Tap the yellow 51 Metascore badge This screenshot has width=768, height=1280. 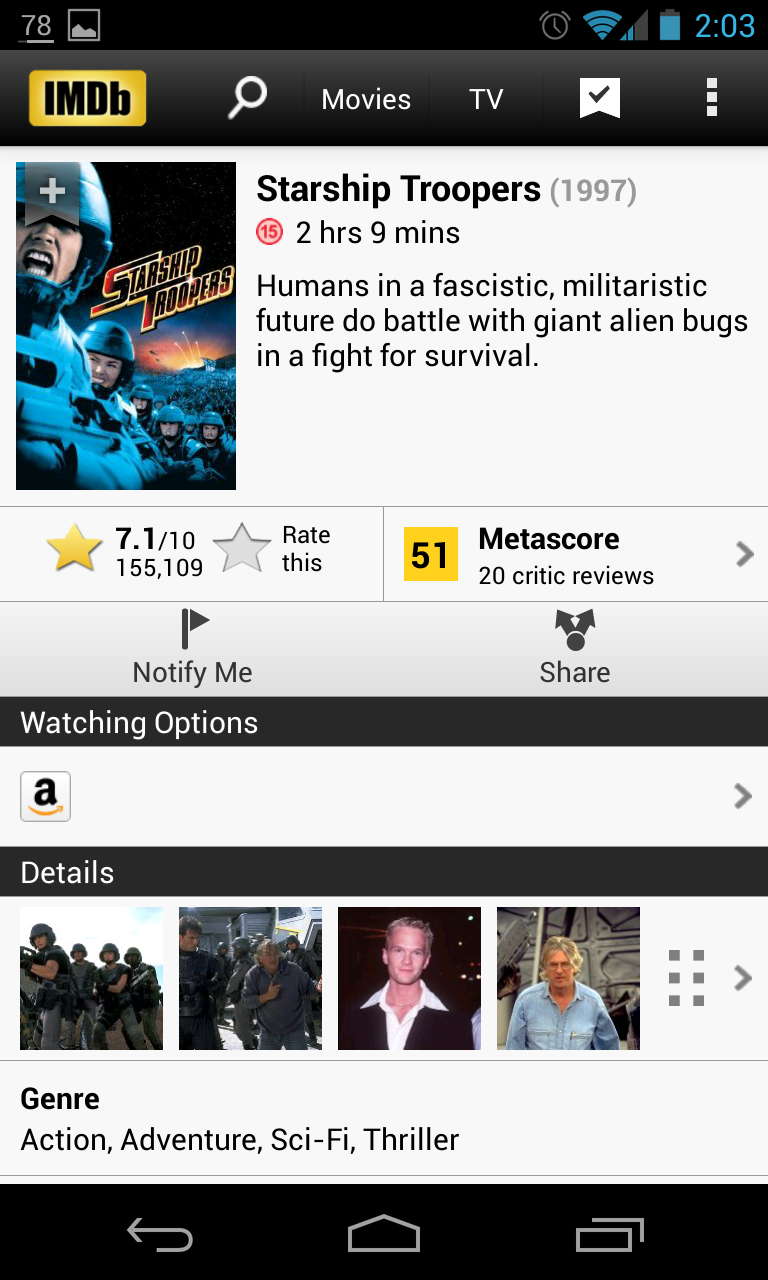430,554
